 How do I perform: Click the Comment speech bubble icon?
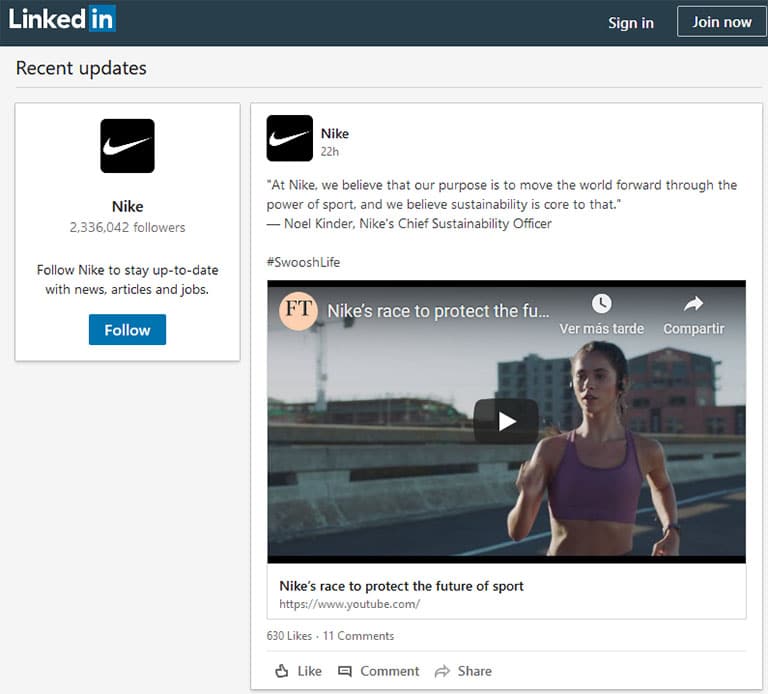click(345, 671)
